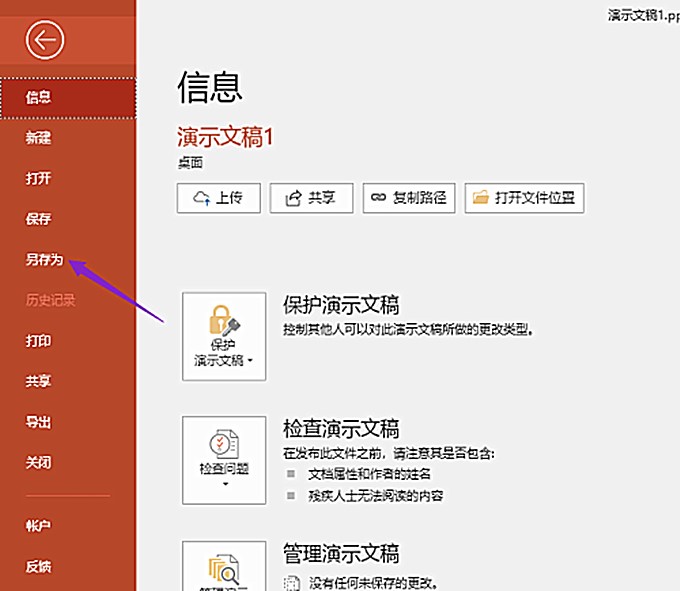Click the 共享 button under the file name
680x591 pixels.
pyautogui.click(x=311, y=198)
